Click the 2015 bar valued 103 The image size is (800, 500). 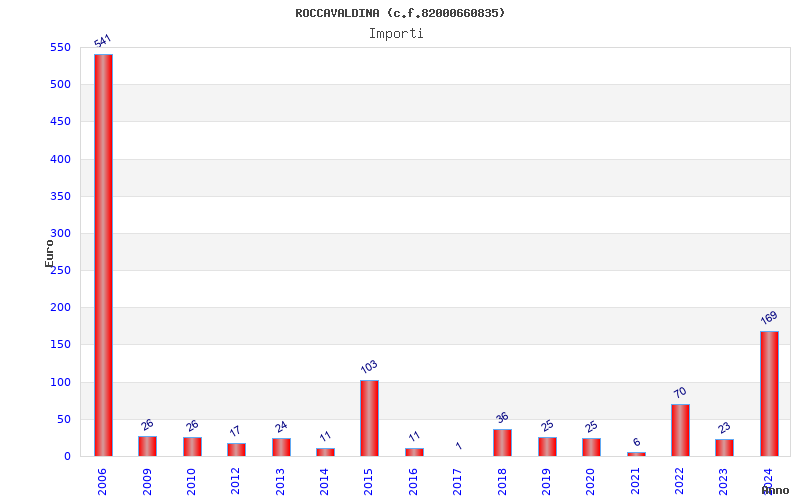(369, 418)
